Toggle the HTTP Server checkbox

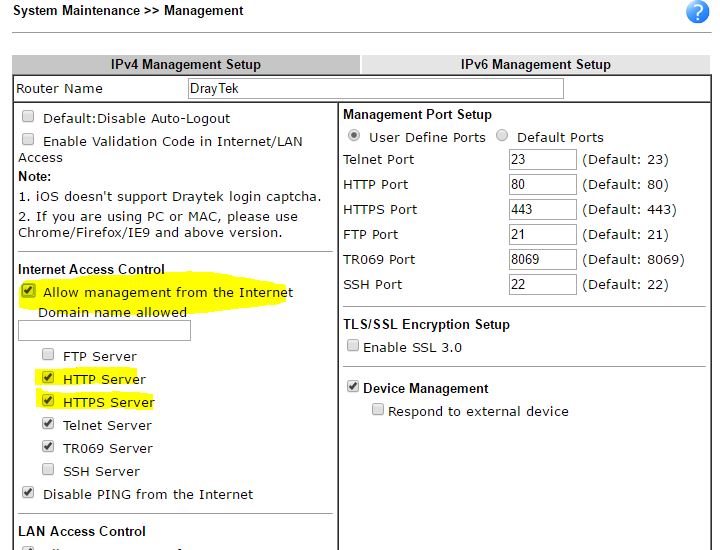pyautogui.click(x=48, y=378)
